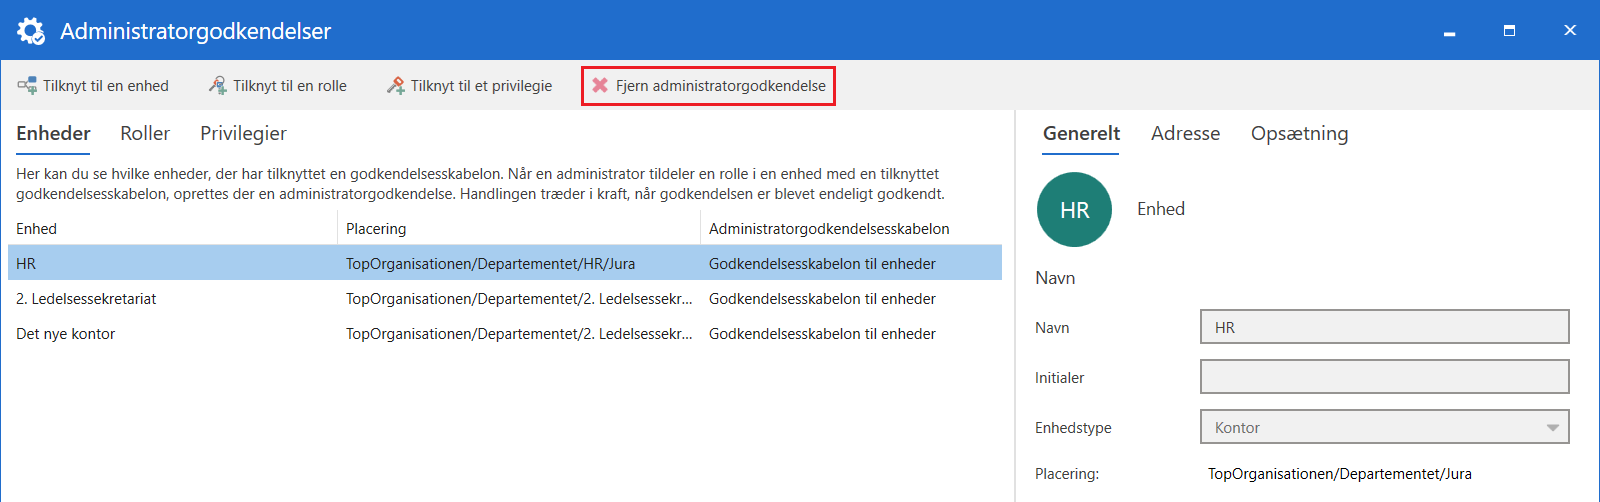This screenshot has width=1600, height=502.
Task: Select the '2. Ledelsessekretariat' row
Action: pyautogui.click(x=86, y=299)
